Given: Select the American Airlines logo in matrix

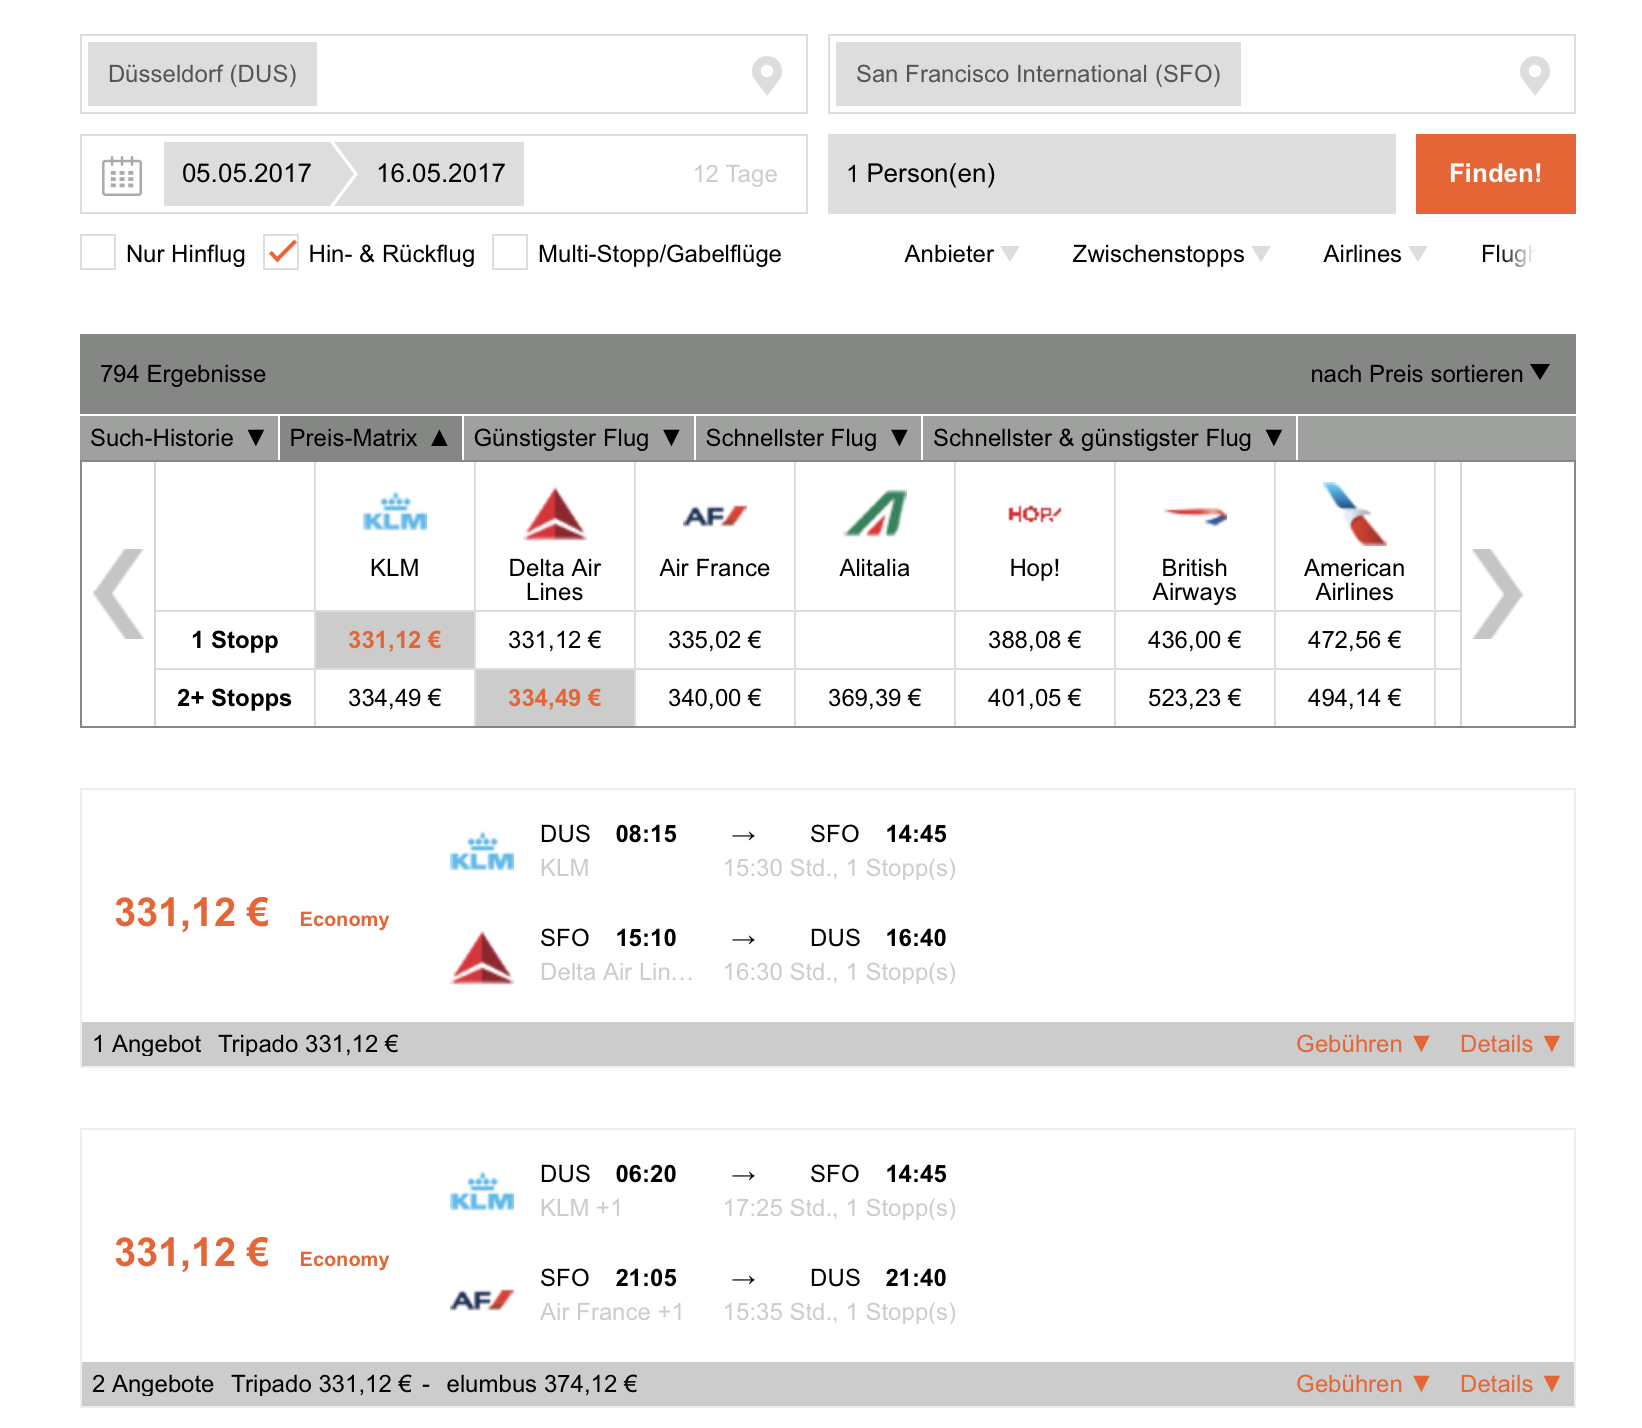Looking at the screenshot, I should tap(1354, 514).
